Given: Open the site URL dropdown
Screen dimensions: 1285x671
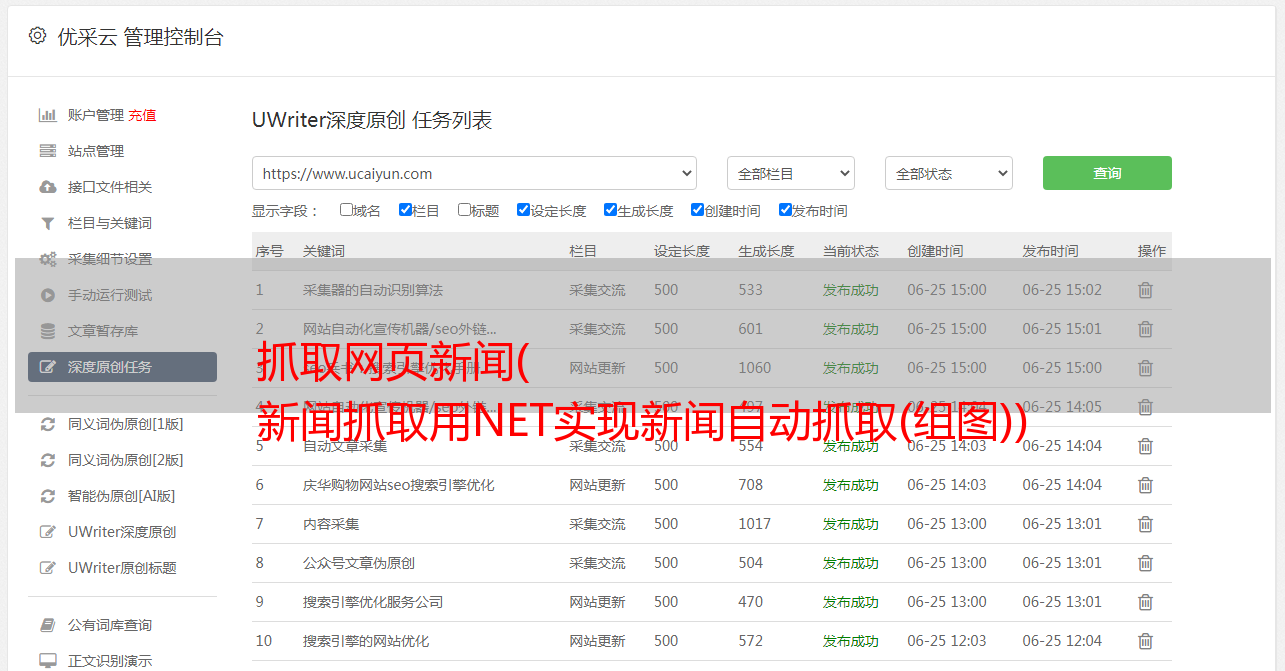Looking at the screenshot, I should pos(474,173).
